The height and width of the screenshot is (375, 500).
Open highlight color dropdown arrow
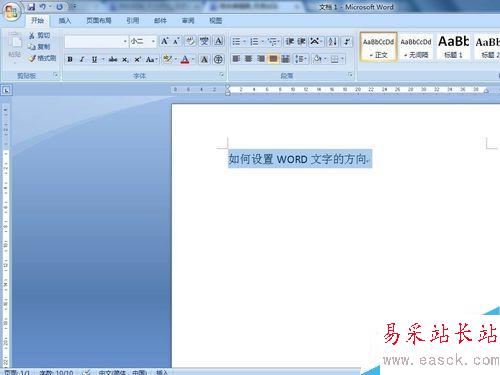click(x=176, y=59)
